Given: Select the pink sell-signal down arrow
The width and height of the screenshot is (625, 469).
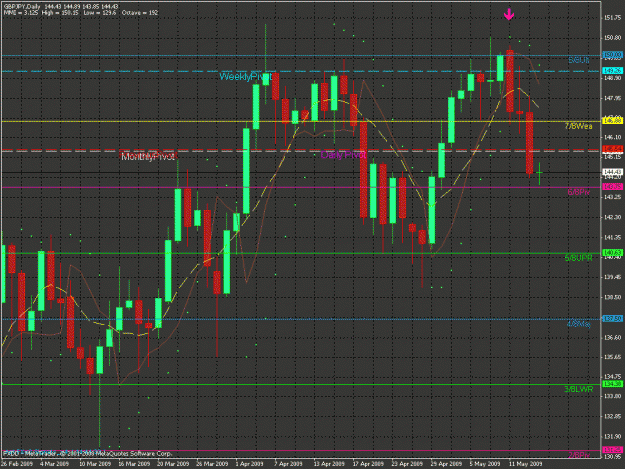Looking at the screenshot, I should [509, 15].
